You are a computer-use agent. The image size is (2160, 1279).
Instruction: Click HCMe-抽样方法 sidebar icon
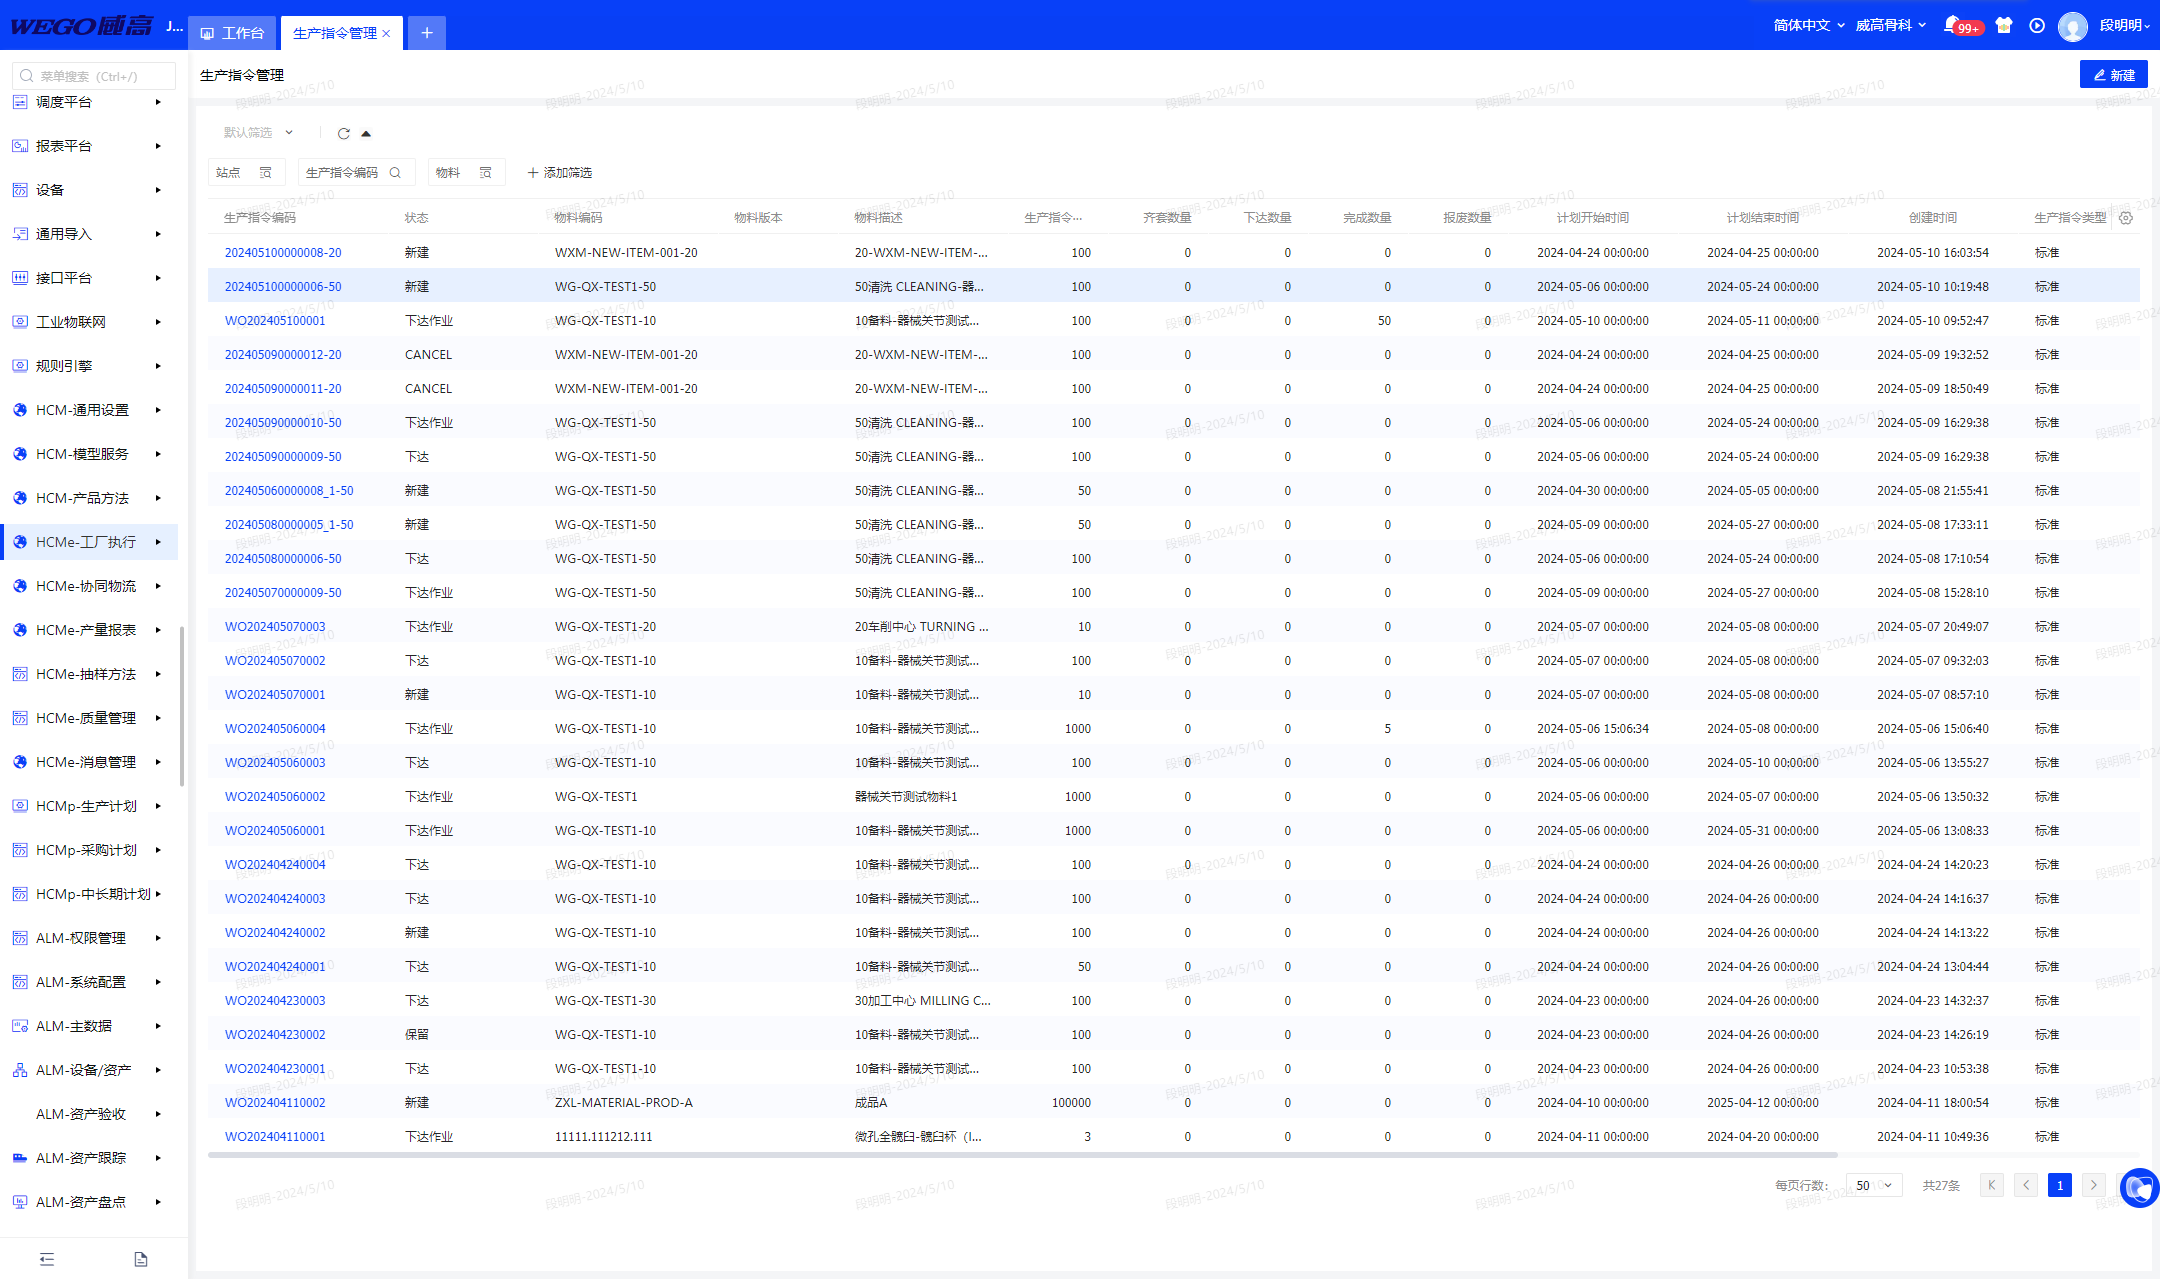(20, 674)
